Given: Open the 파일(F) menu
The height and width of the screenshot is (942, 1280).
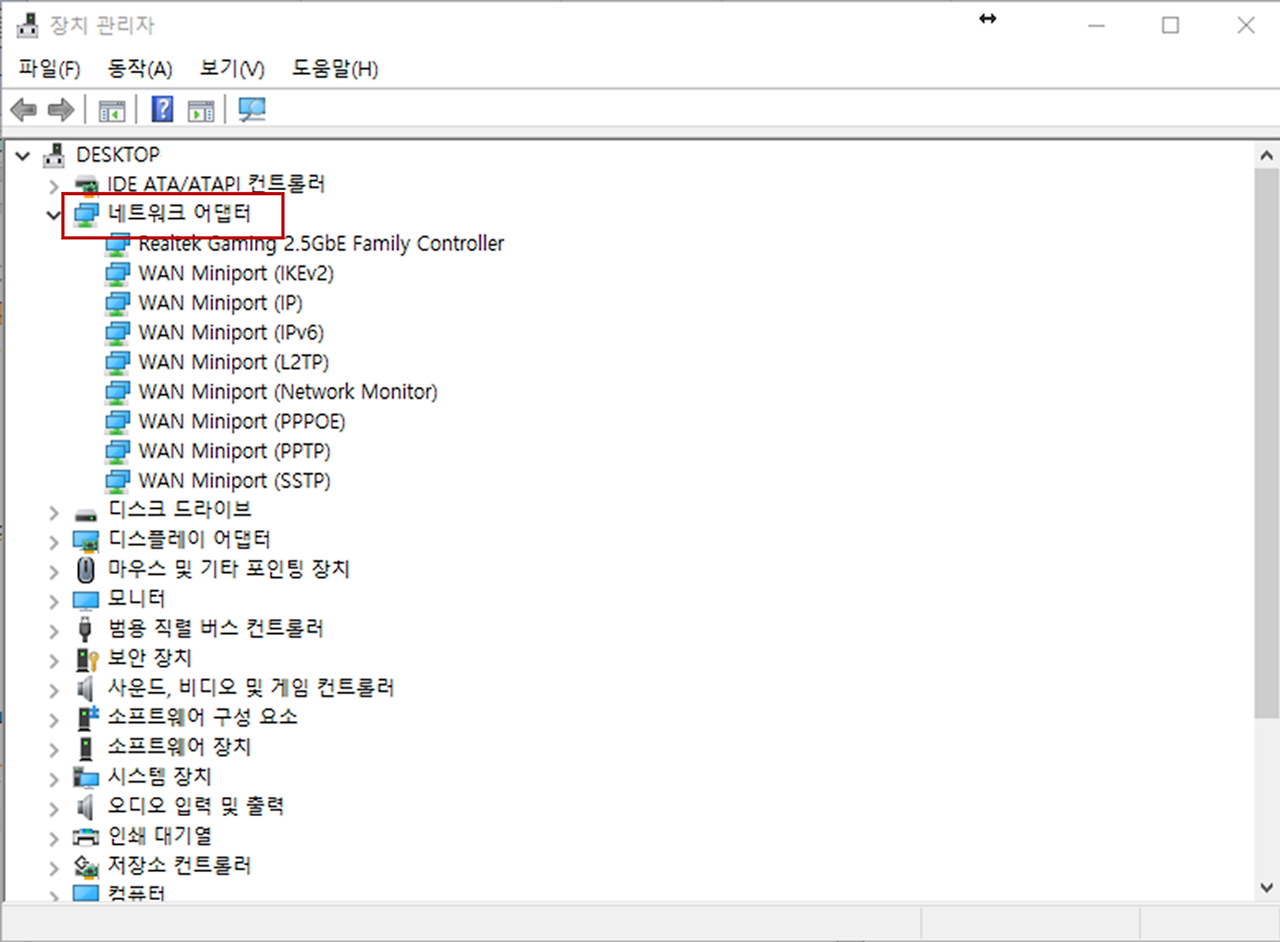Looking at the screenshot, I should (49, 69).
